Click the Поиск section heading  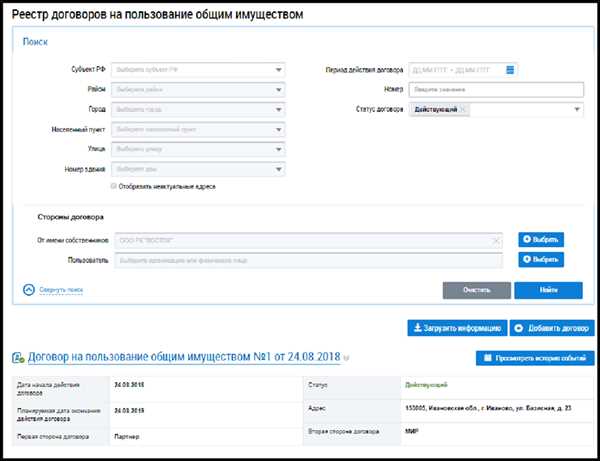[35, 42]
